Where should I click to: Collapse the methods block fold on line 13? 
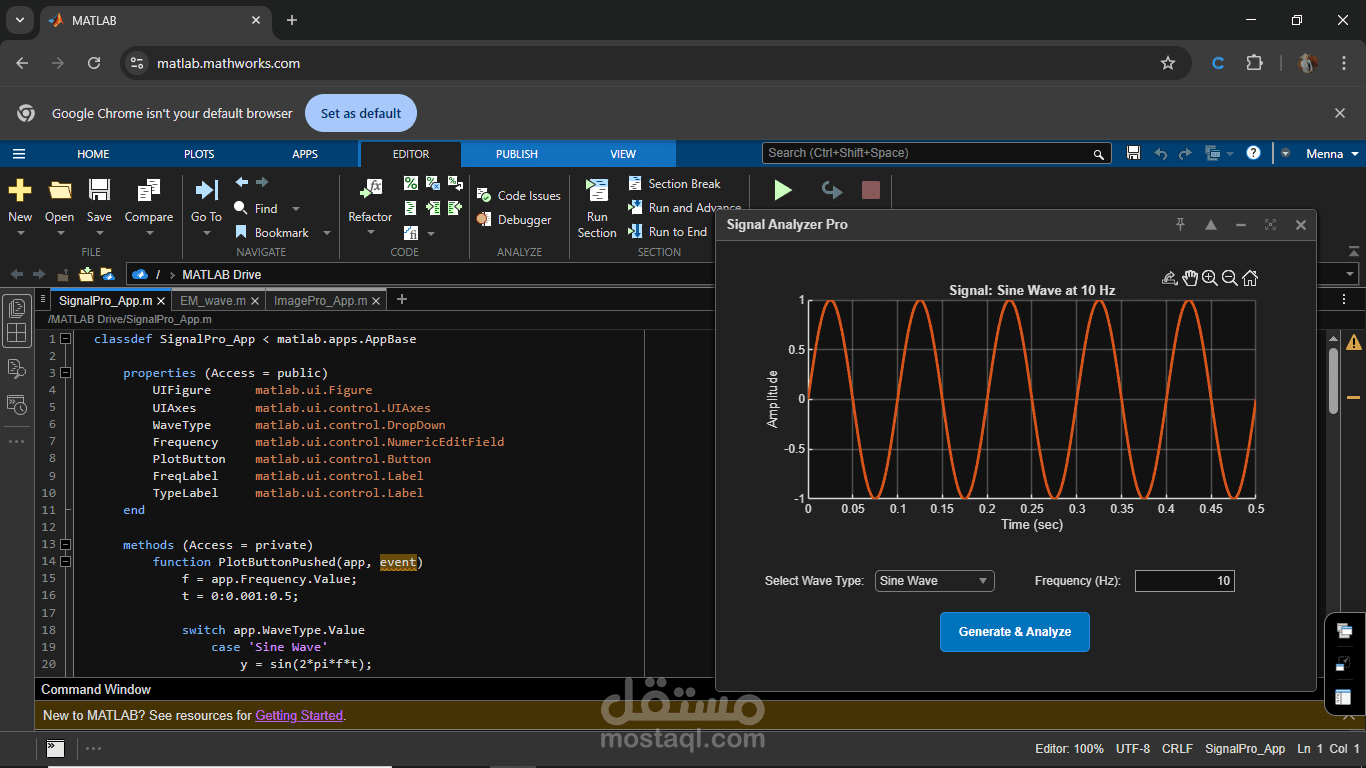66,544
